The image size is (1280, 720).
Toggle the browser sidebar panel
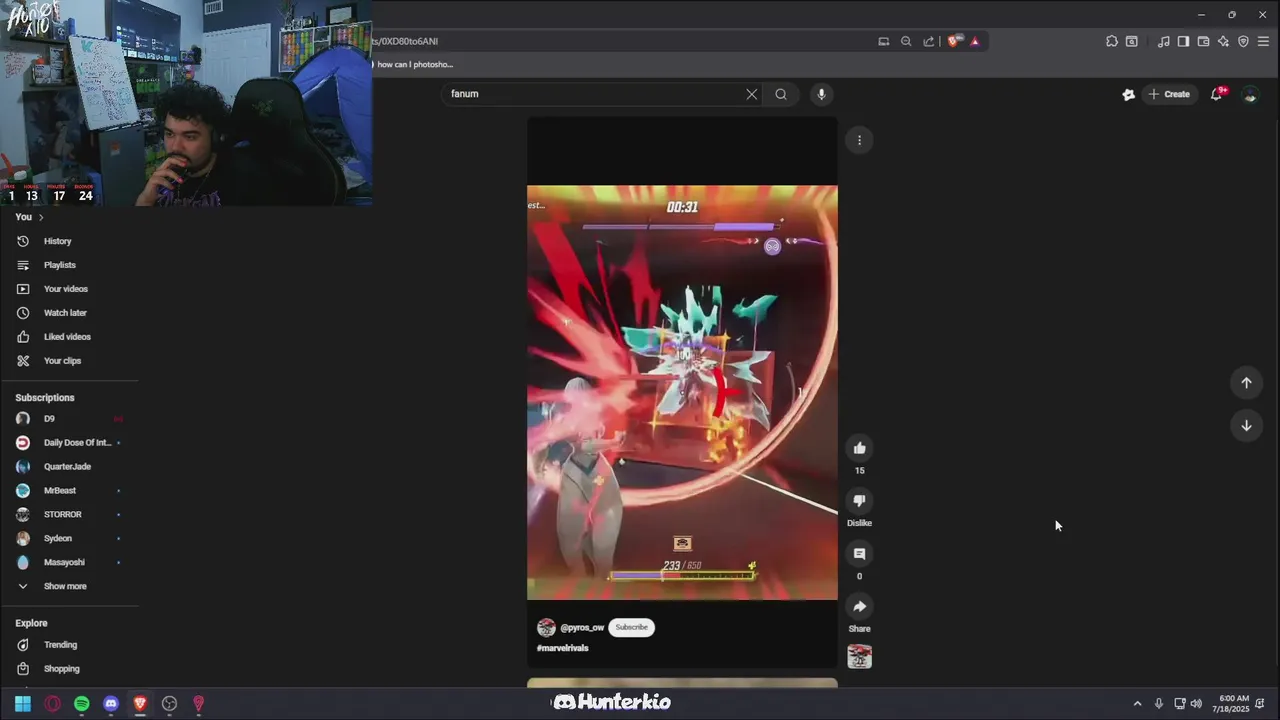1183,41
